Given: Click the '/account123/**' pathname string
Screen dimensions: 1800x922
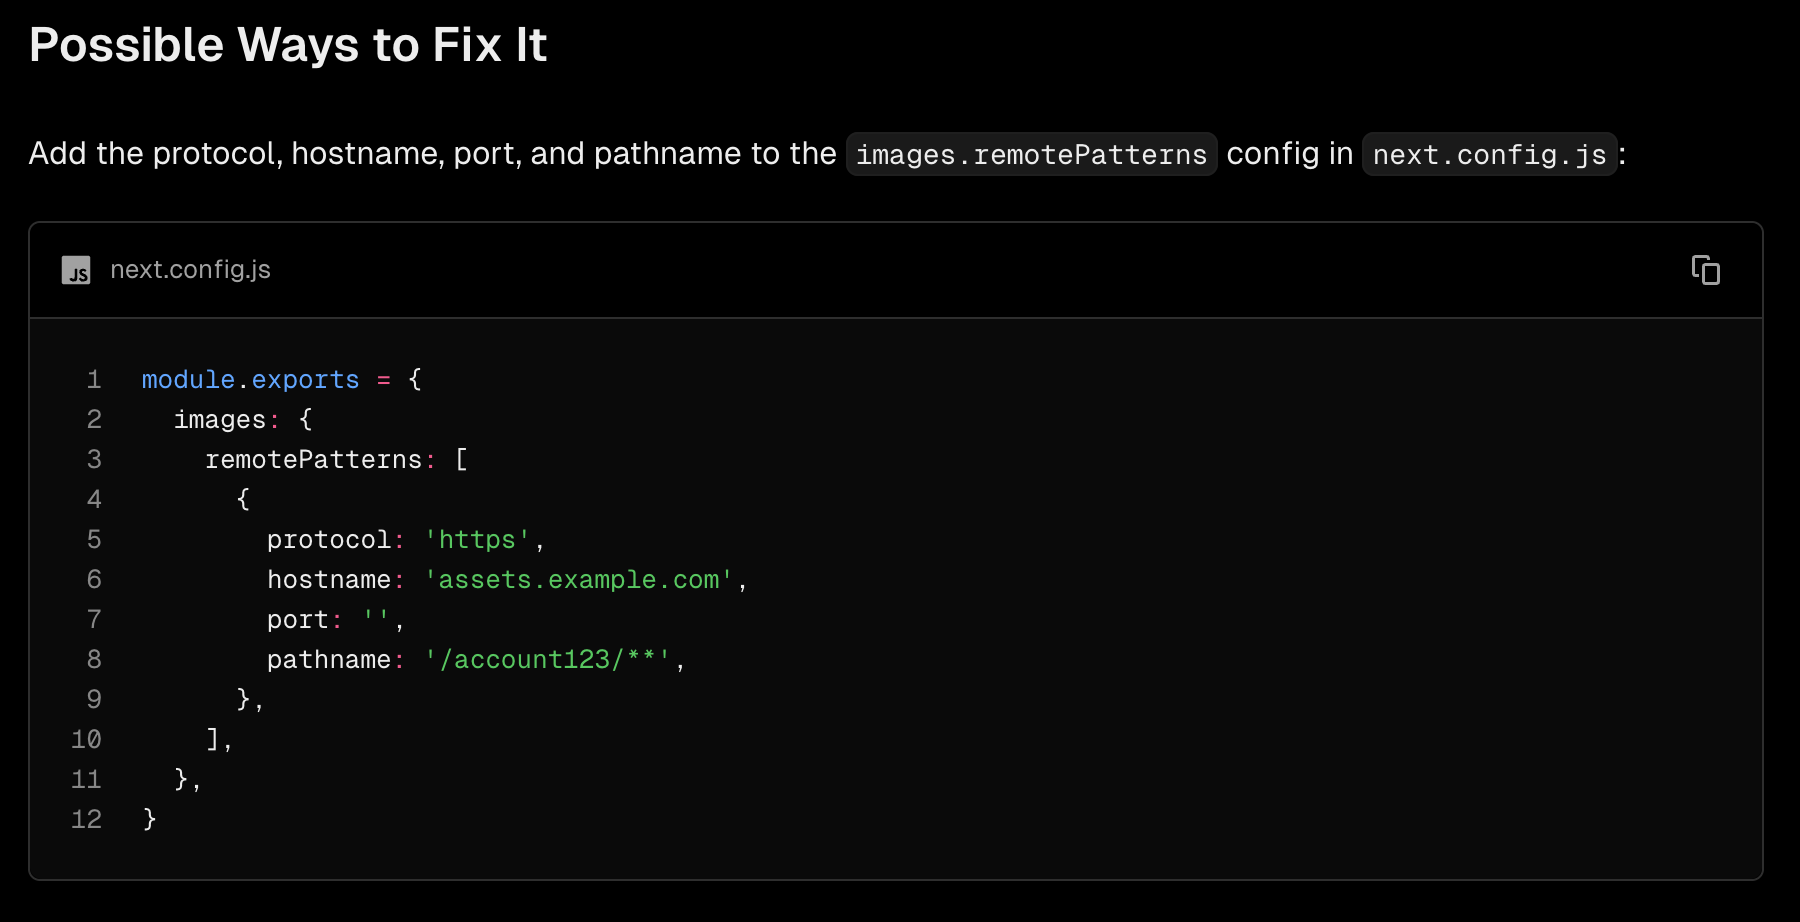Looking at the screenshot, I should pos(547,660).
